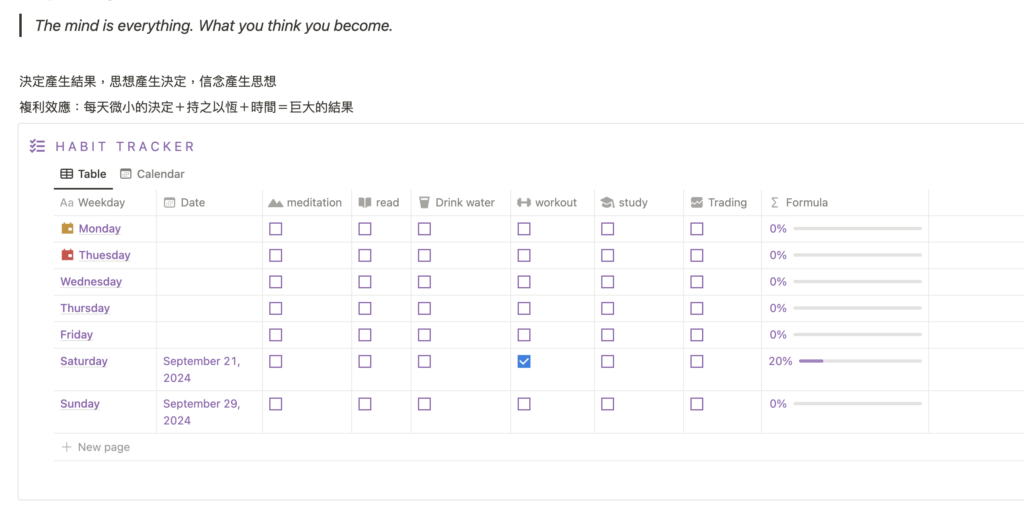This screenshot has height=510, width=1024.
Task: Click the Drink water cup icon
Action: pos(424,202)
